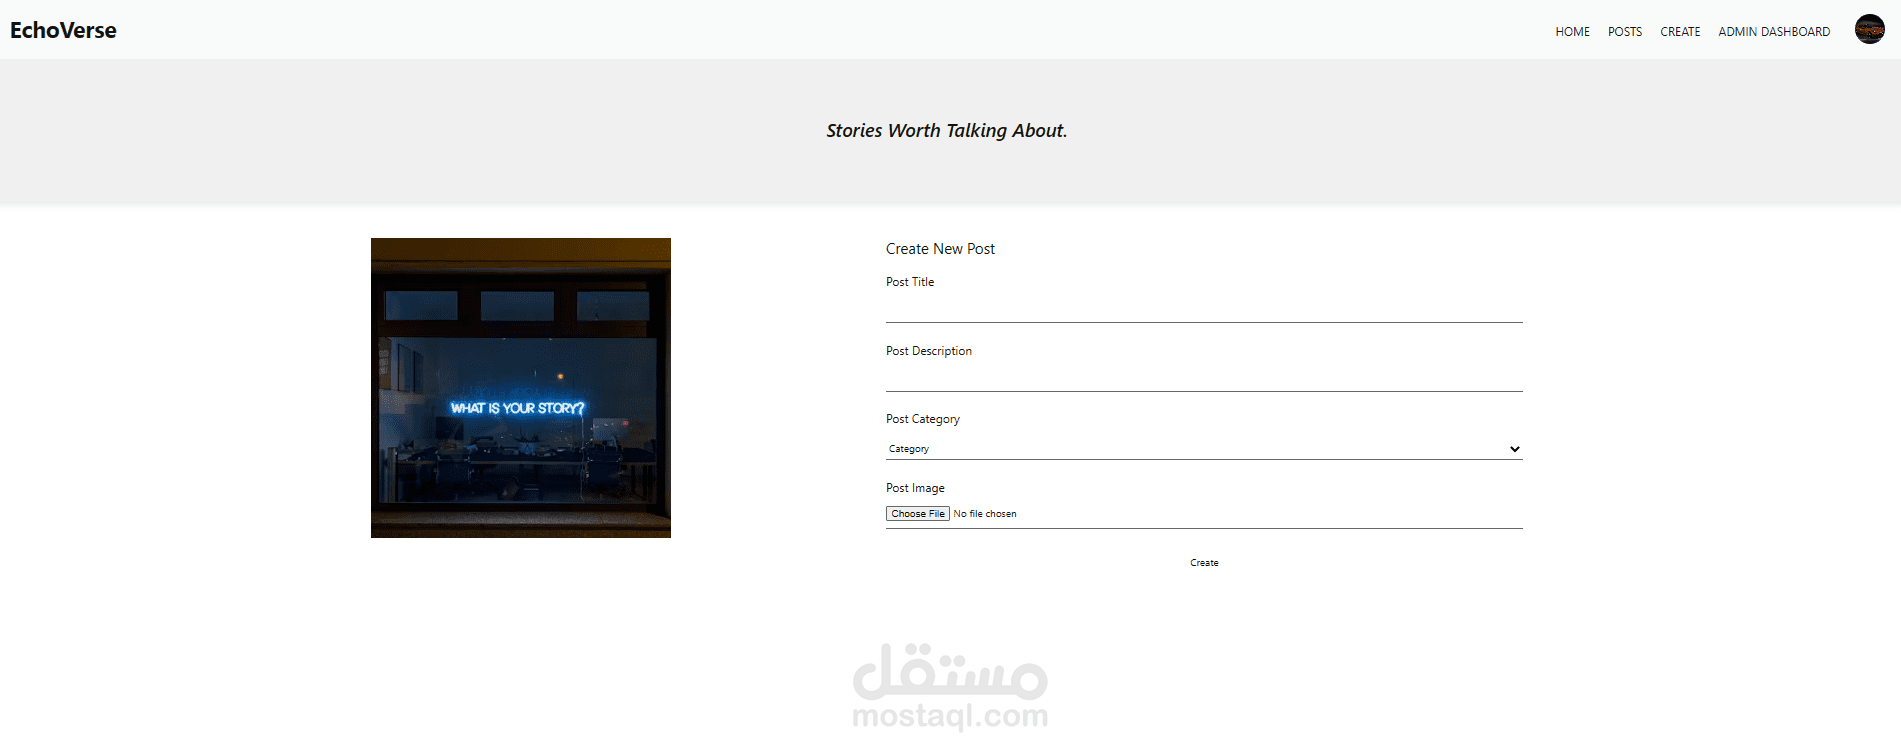Focus the Post Title field
1901x748 pixels.
click(1204, 309)
